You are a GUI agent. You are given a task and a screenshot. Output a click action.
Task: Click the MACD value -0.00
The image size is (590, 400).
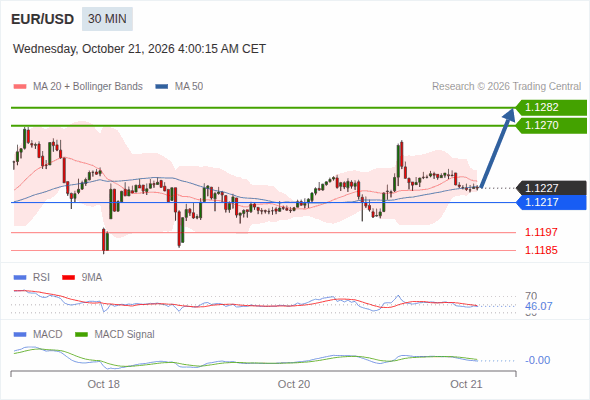point(537,360)
